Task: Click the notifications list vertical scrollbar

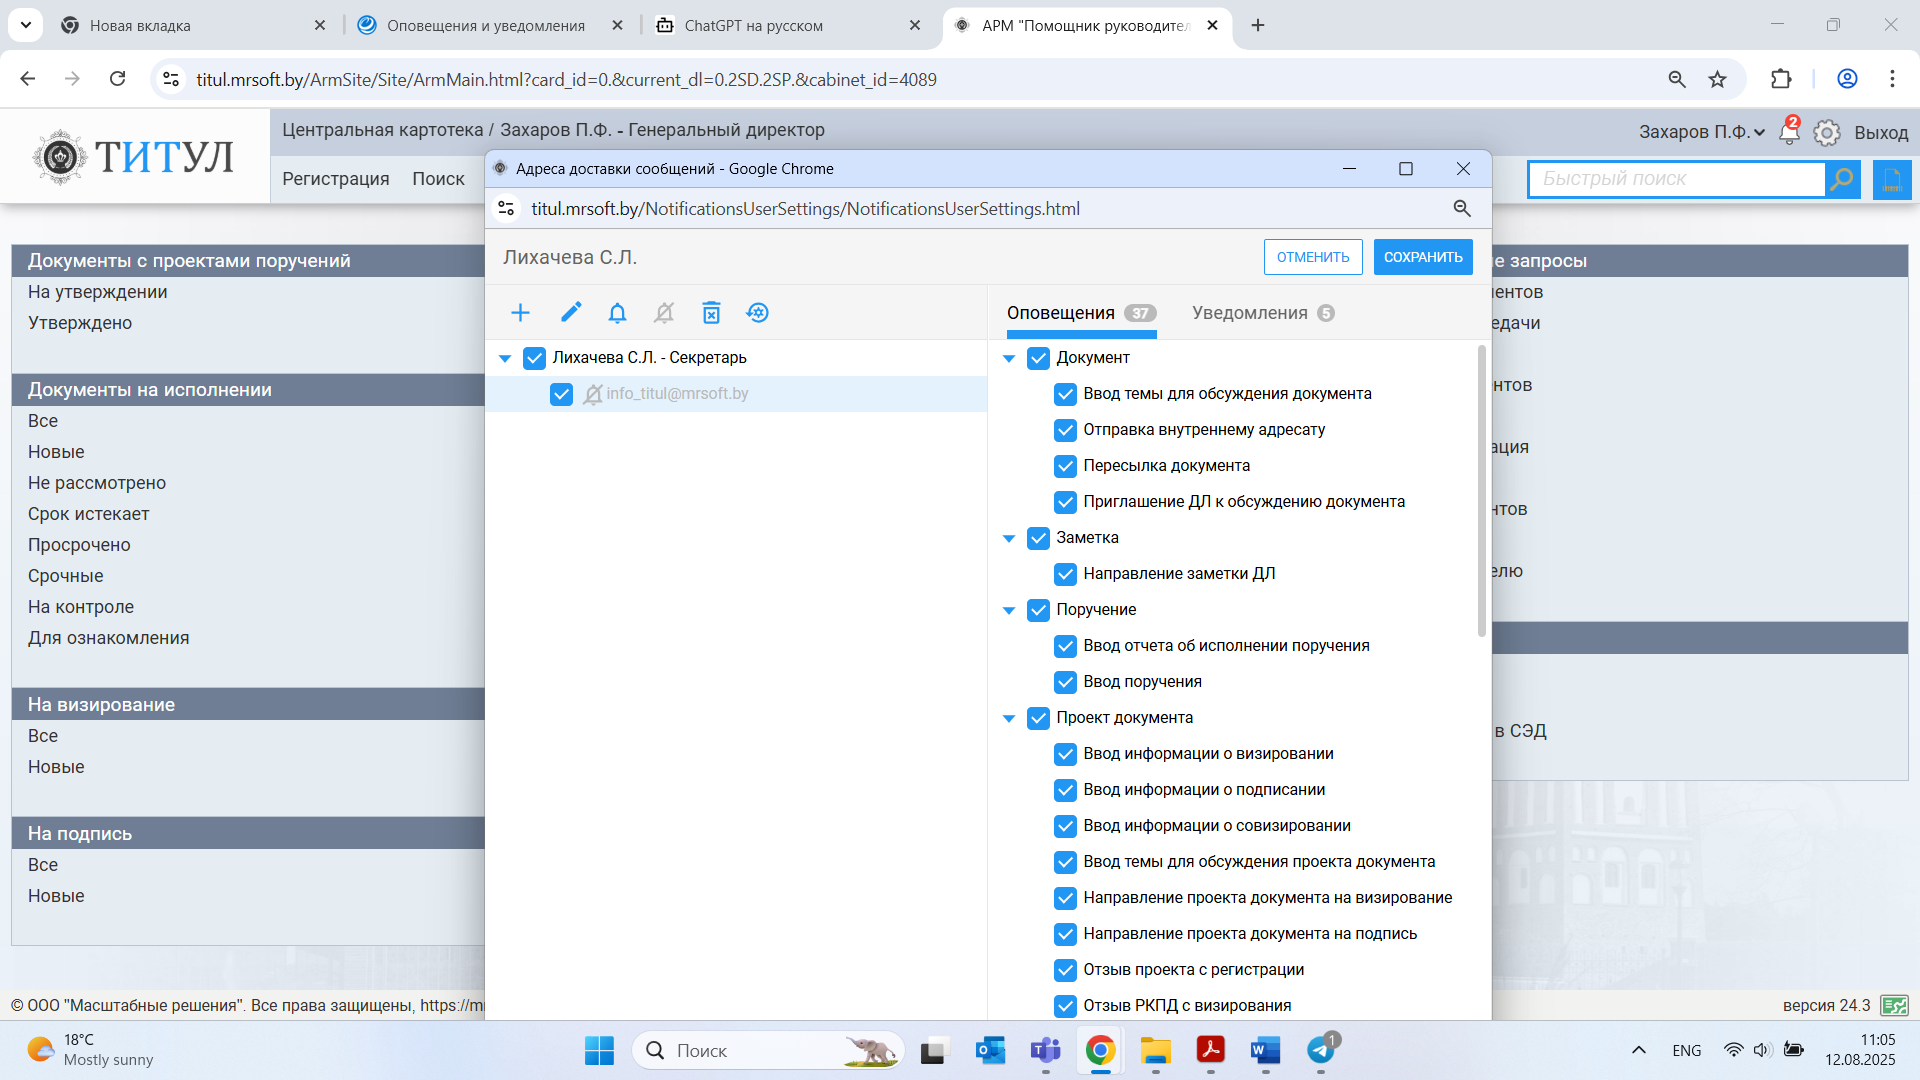Action: (x=1482, y=490)
